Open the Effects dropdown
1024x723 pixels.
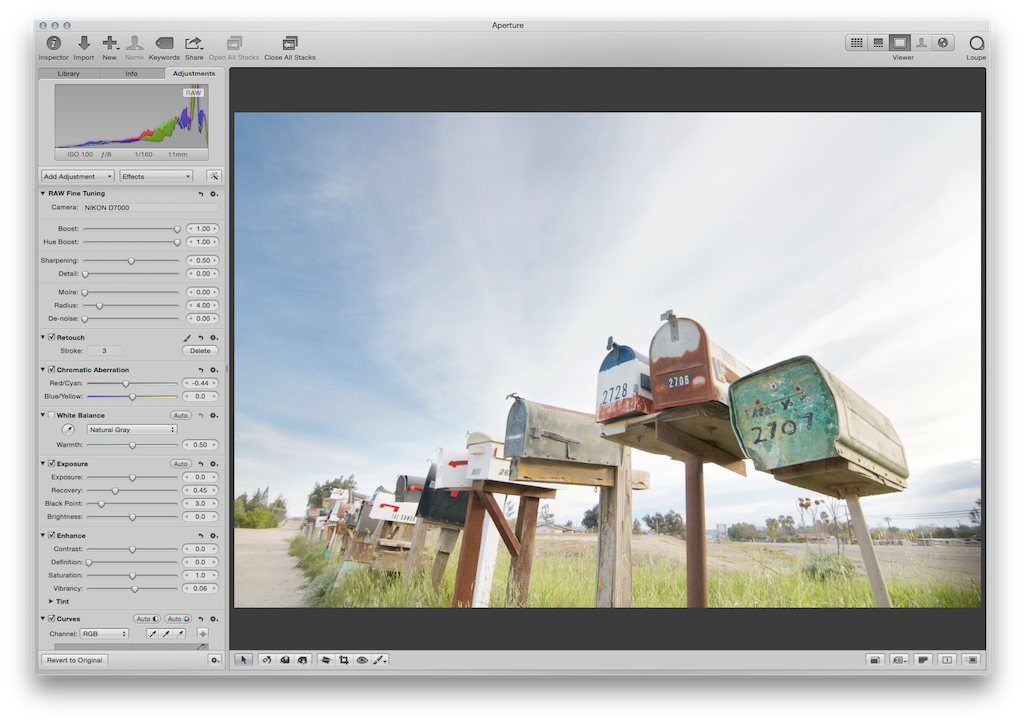click(x=156, y=176)
